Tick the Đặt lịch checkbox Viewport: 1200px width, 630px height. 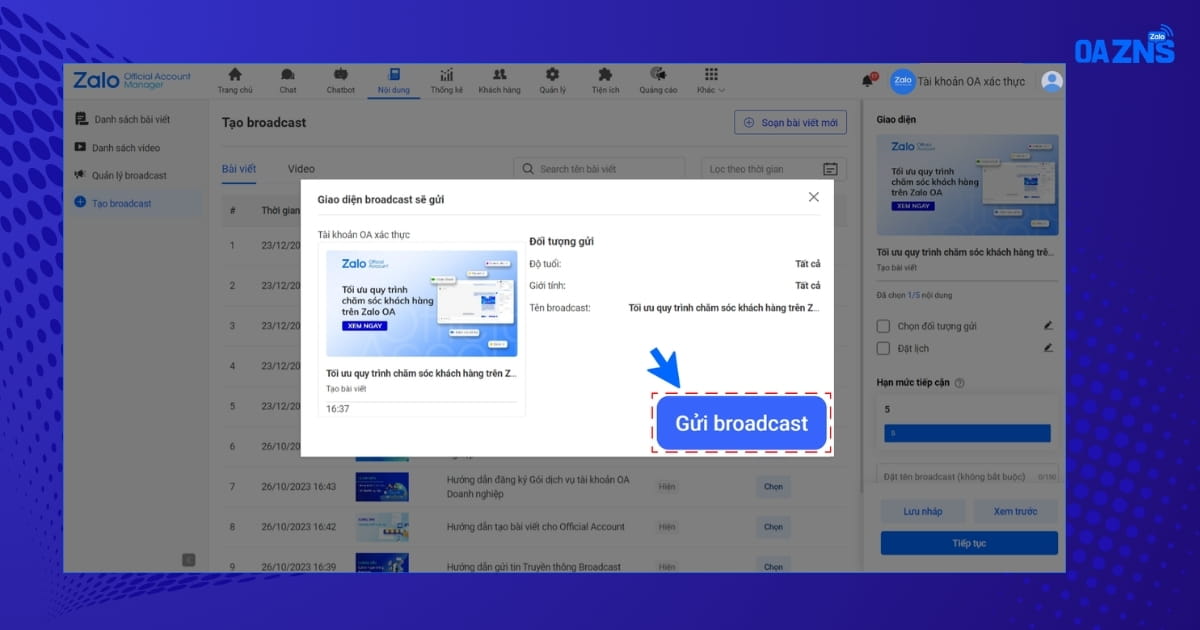[883, 348]
